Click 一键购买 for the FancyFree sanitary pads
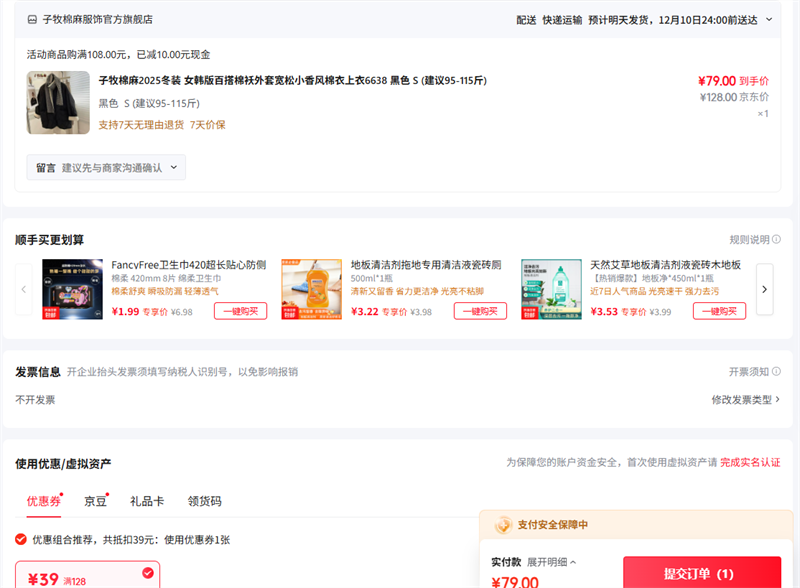 tap(240, 311)
